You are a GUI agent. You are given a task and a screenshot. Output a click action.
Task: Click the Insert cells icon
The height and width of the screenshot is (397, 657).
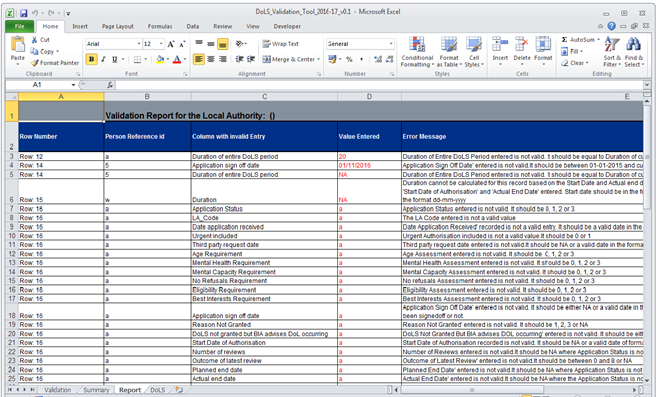tap(500, 44)
